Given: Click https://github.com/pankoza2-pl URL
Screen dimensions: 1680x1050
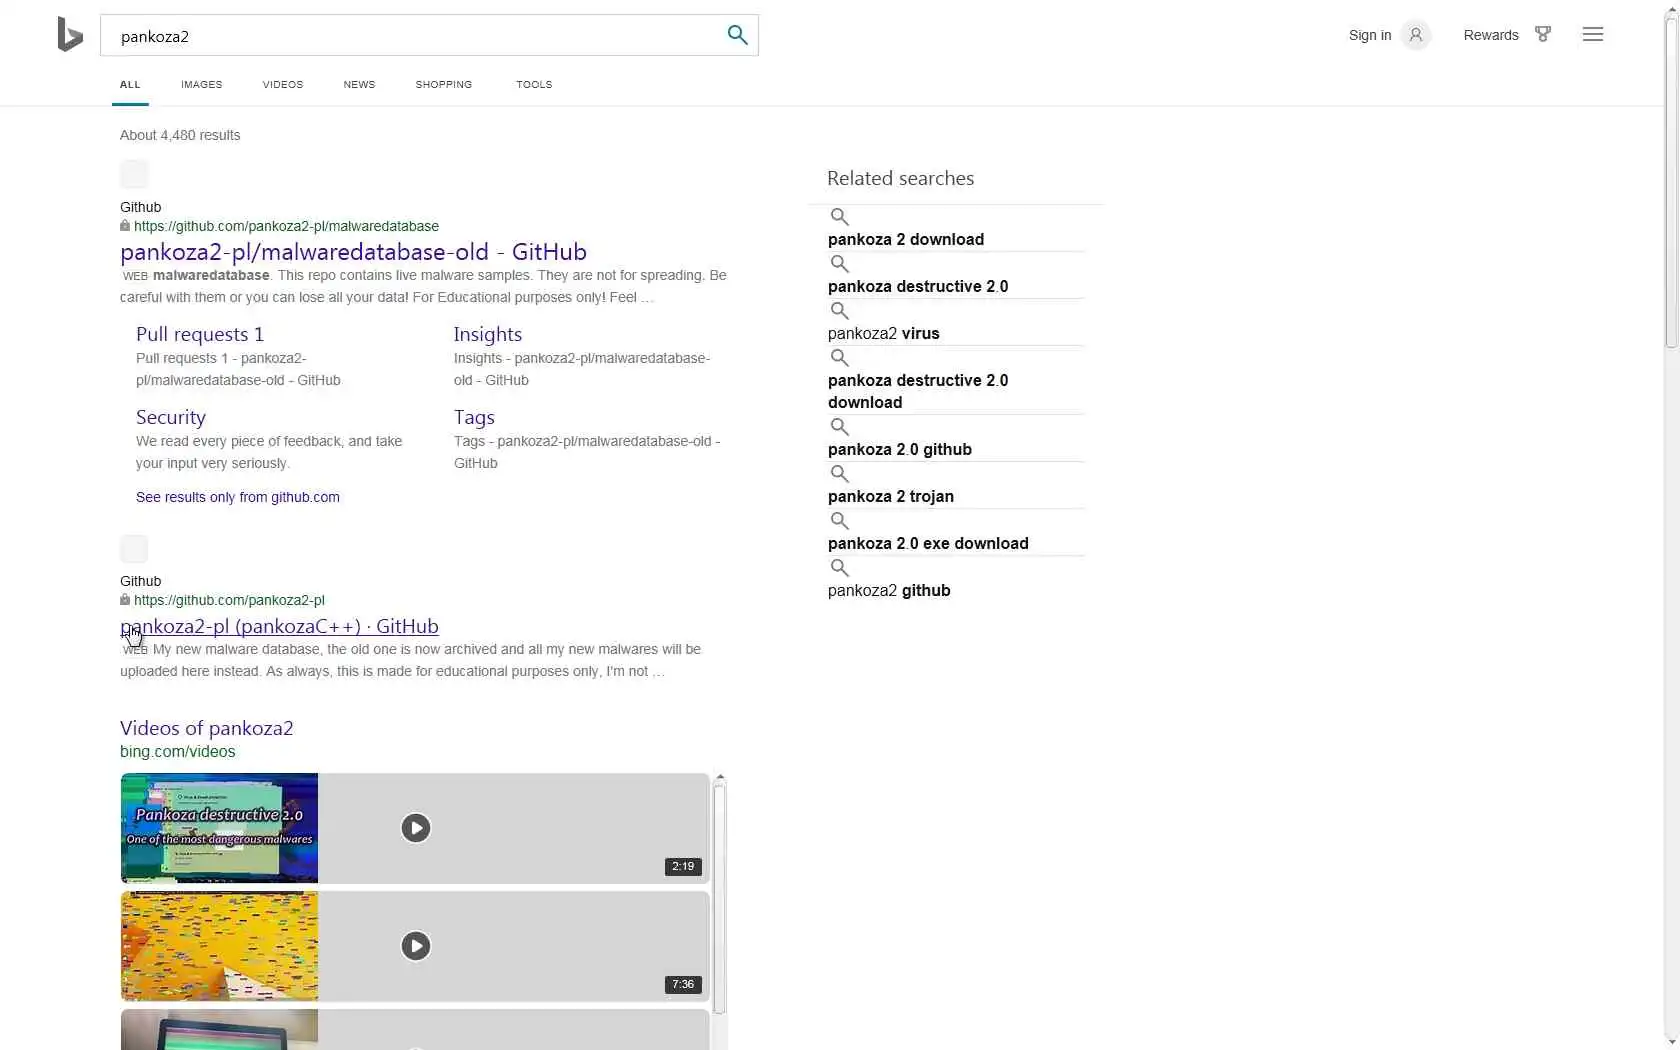Looking at the screenshot, I should (229, 601).
